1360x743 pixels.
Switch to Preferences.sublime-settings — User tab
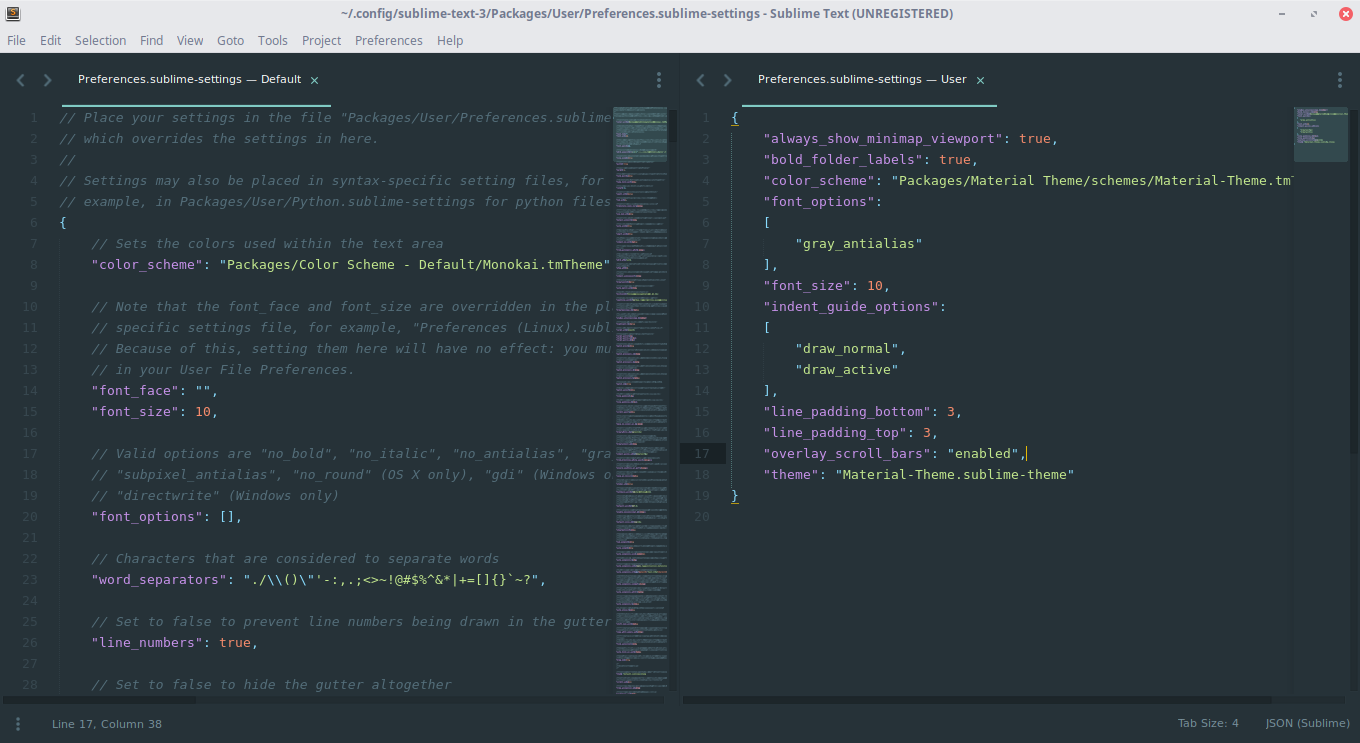tap(862, 79)
